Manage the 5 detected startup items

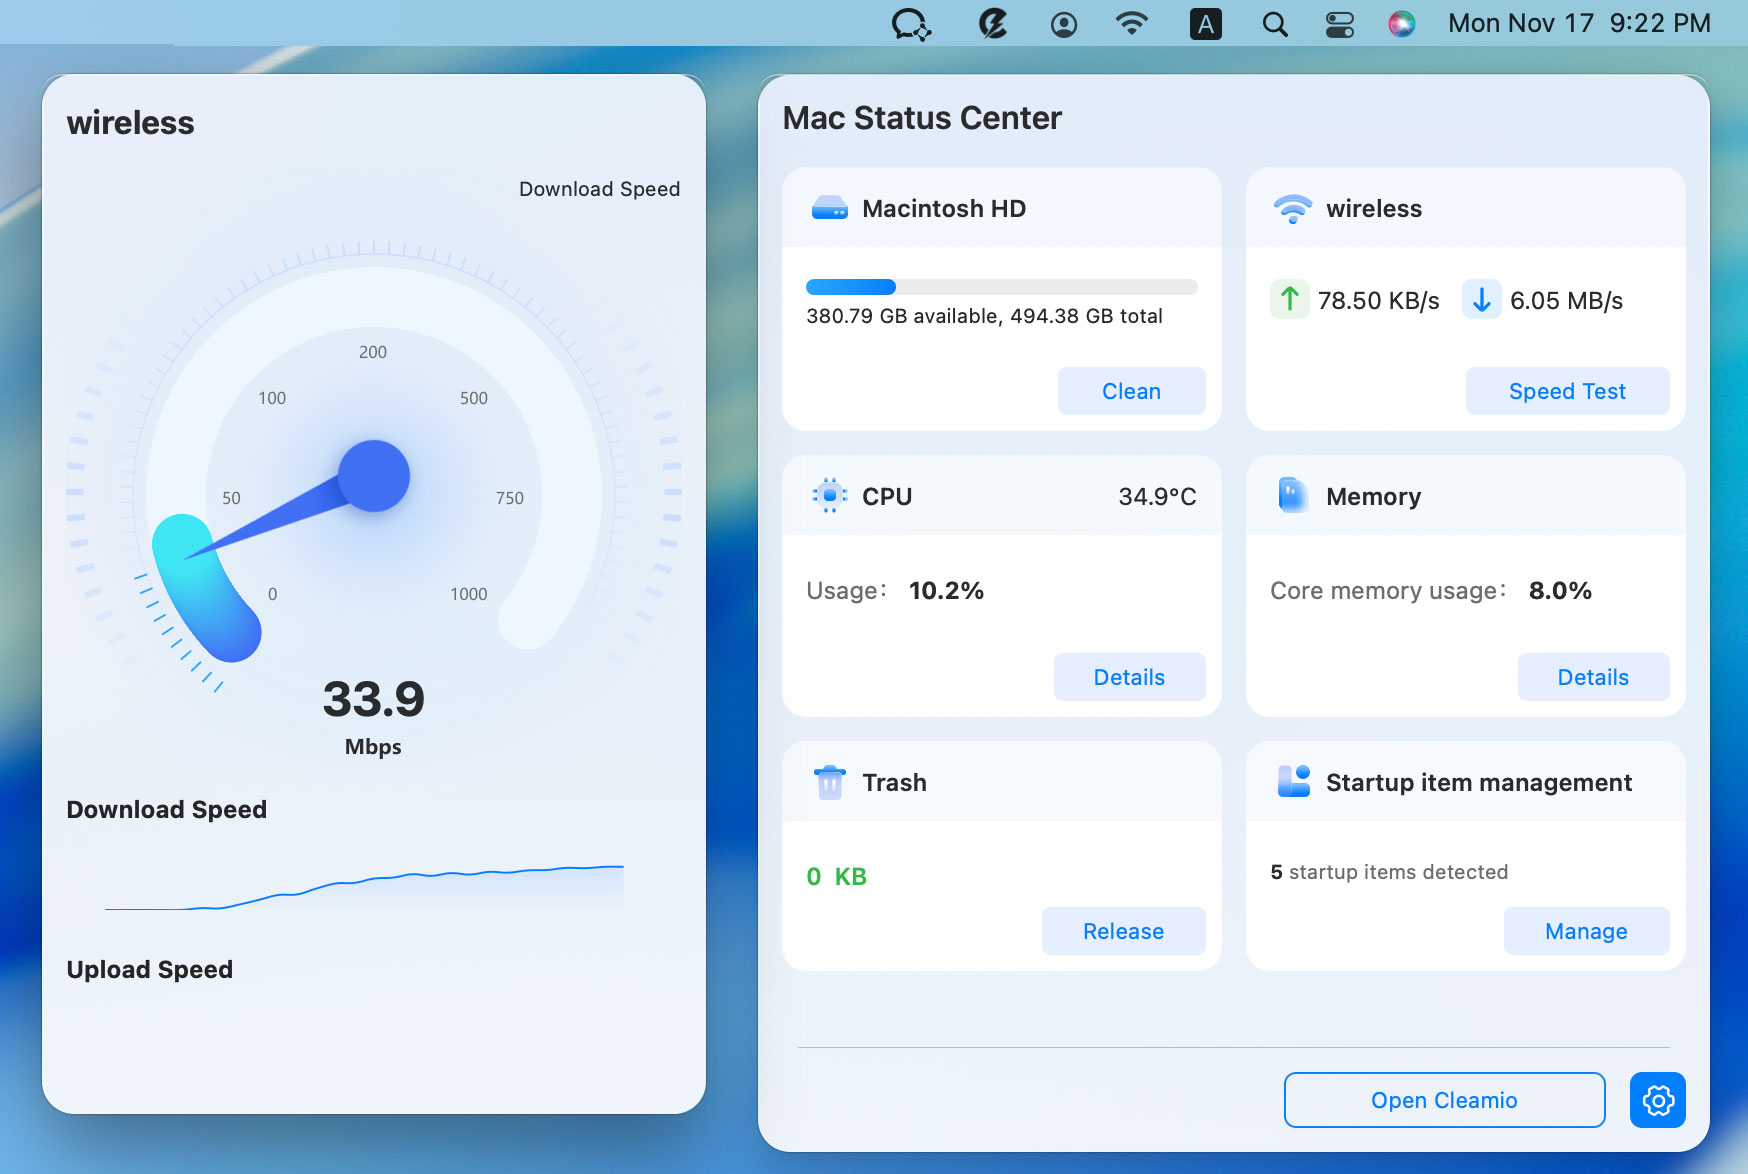tap(1586, 931)
